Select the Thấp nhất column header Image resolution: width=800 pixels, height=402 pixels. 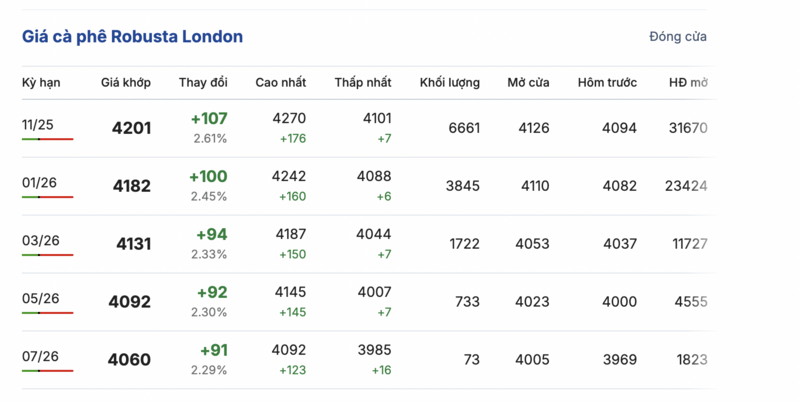click(363, 82)
